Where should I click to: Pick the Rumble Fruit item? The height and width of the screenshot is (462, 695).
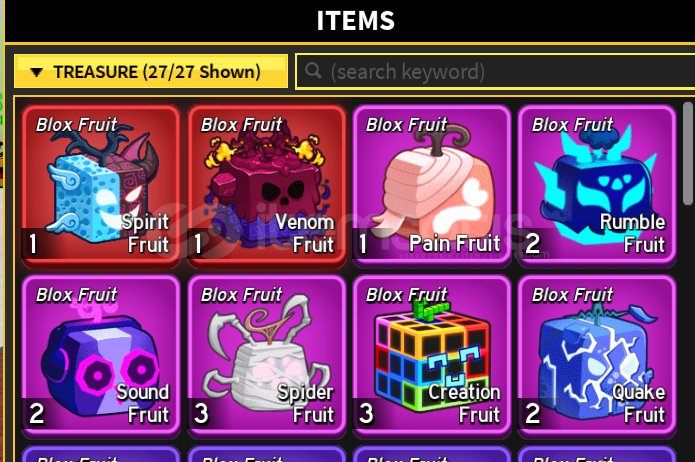pos(597,186)
